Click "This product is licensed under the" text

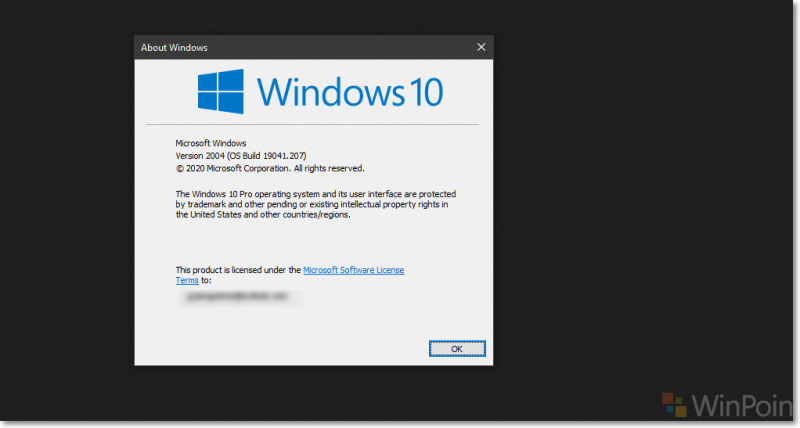pyautogui.click(x=238, y=270)
